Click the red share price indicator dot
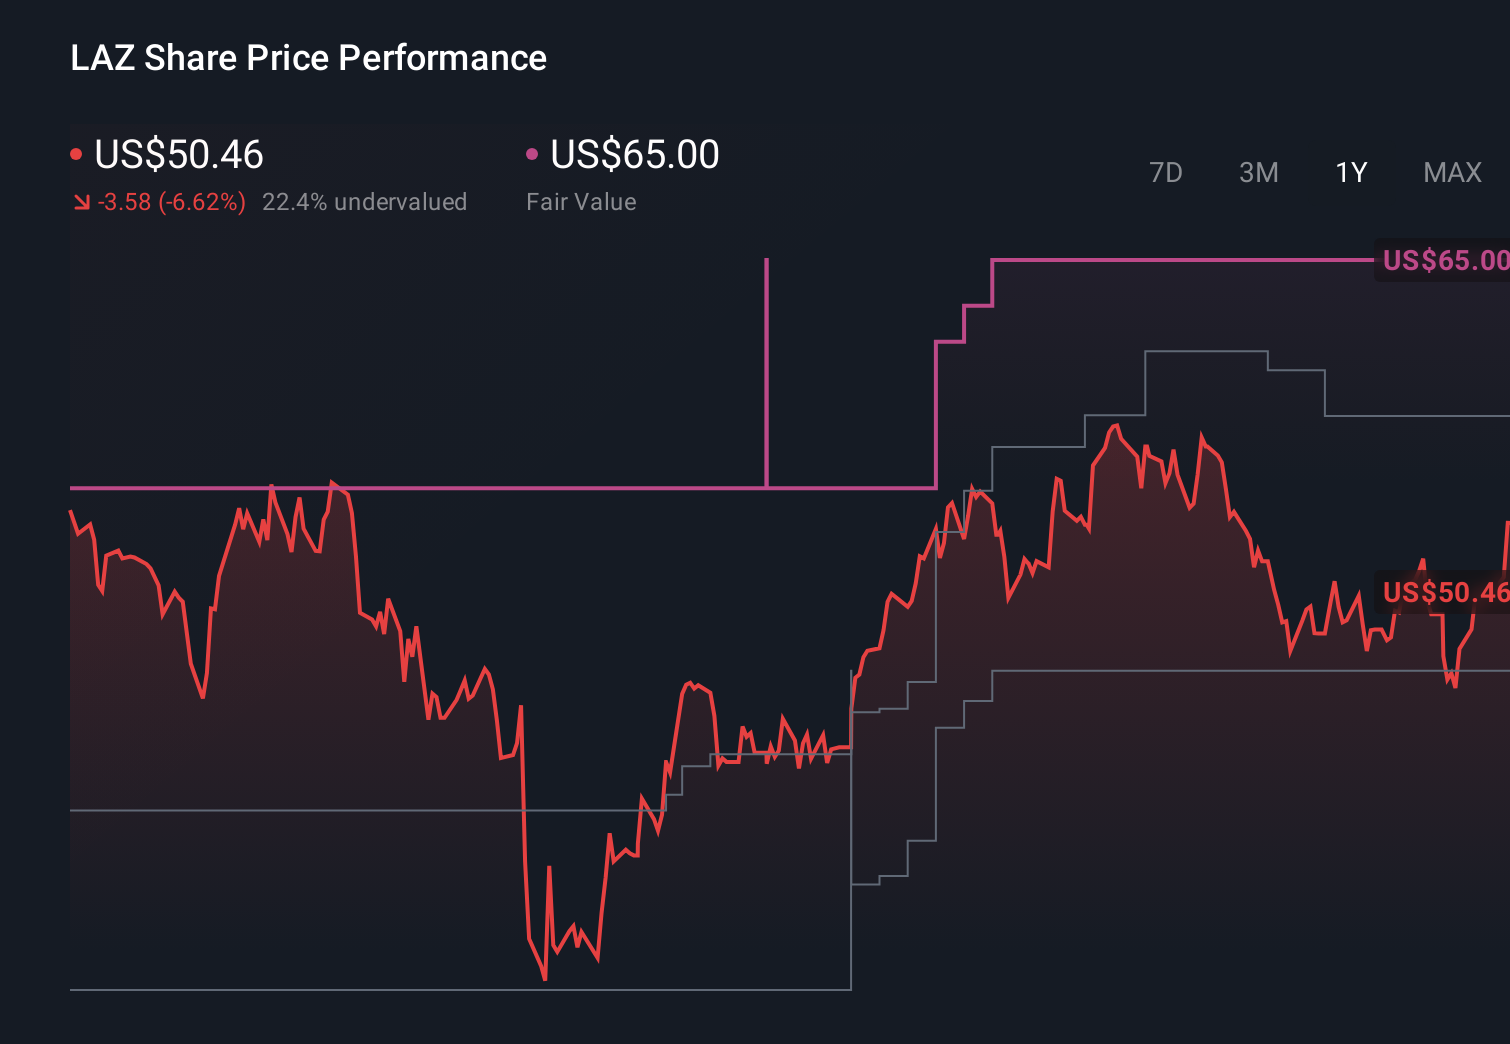Image resolution: width=1510 pixels, height=1044 pixels. pyautogui.click(x=76, y=153)
